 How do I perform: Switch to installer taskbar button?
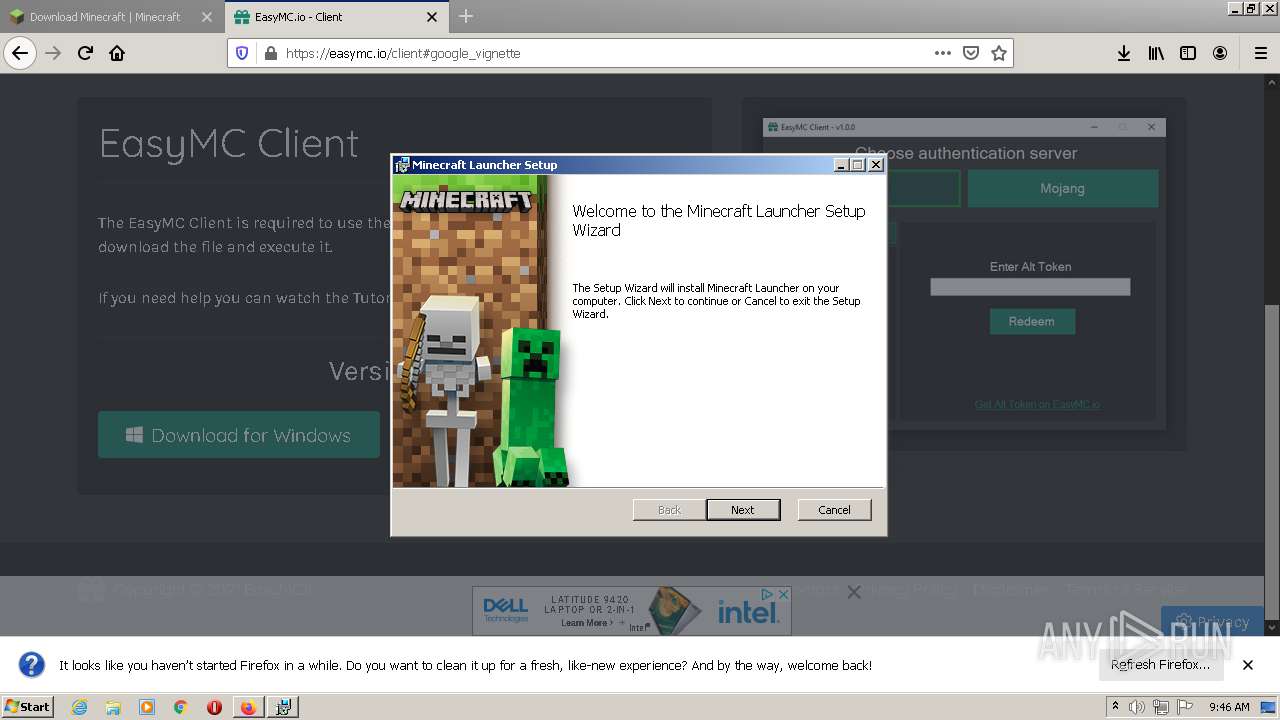coord(283,707)
